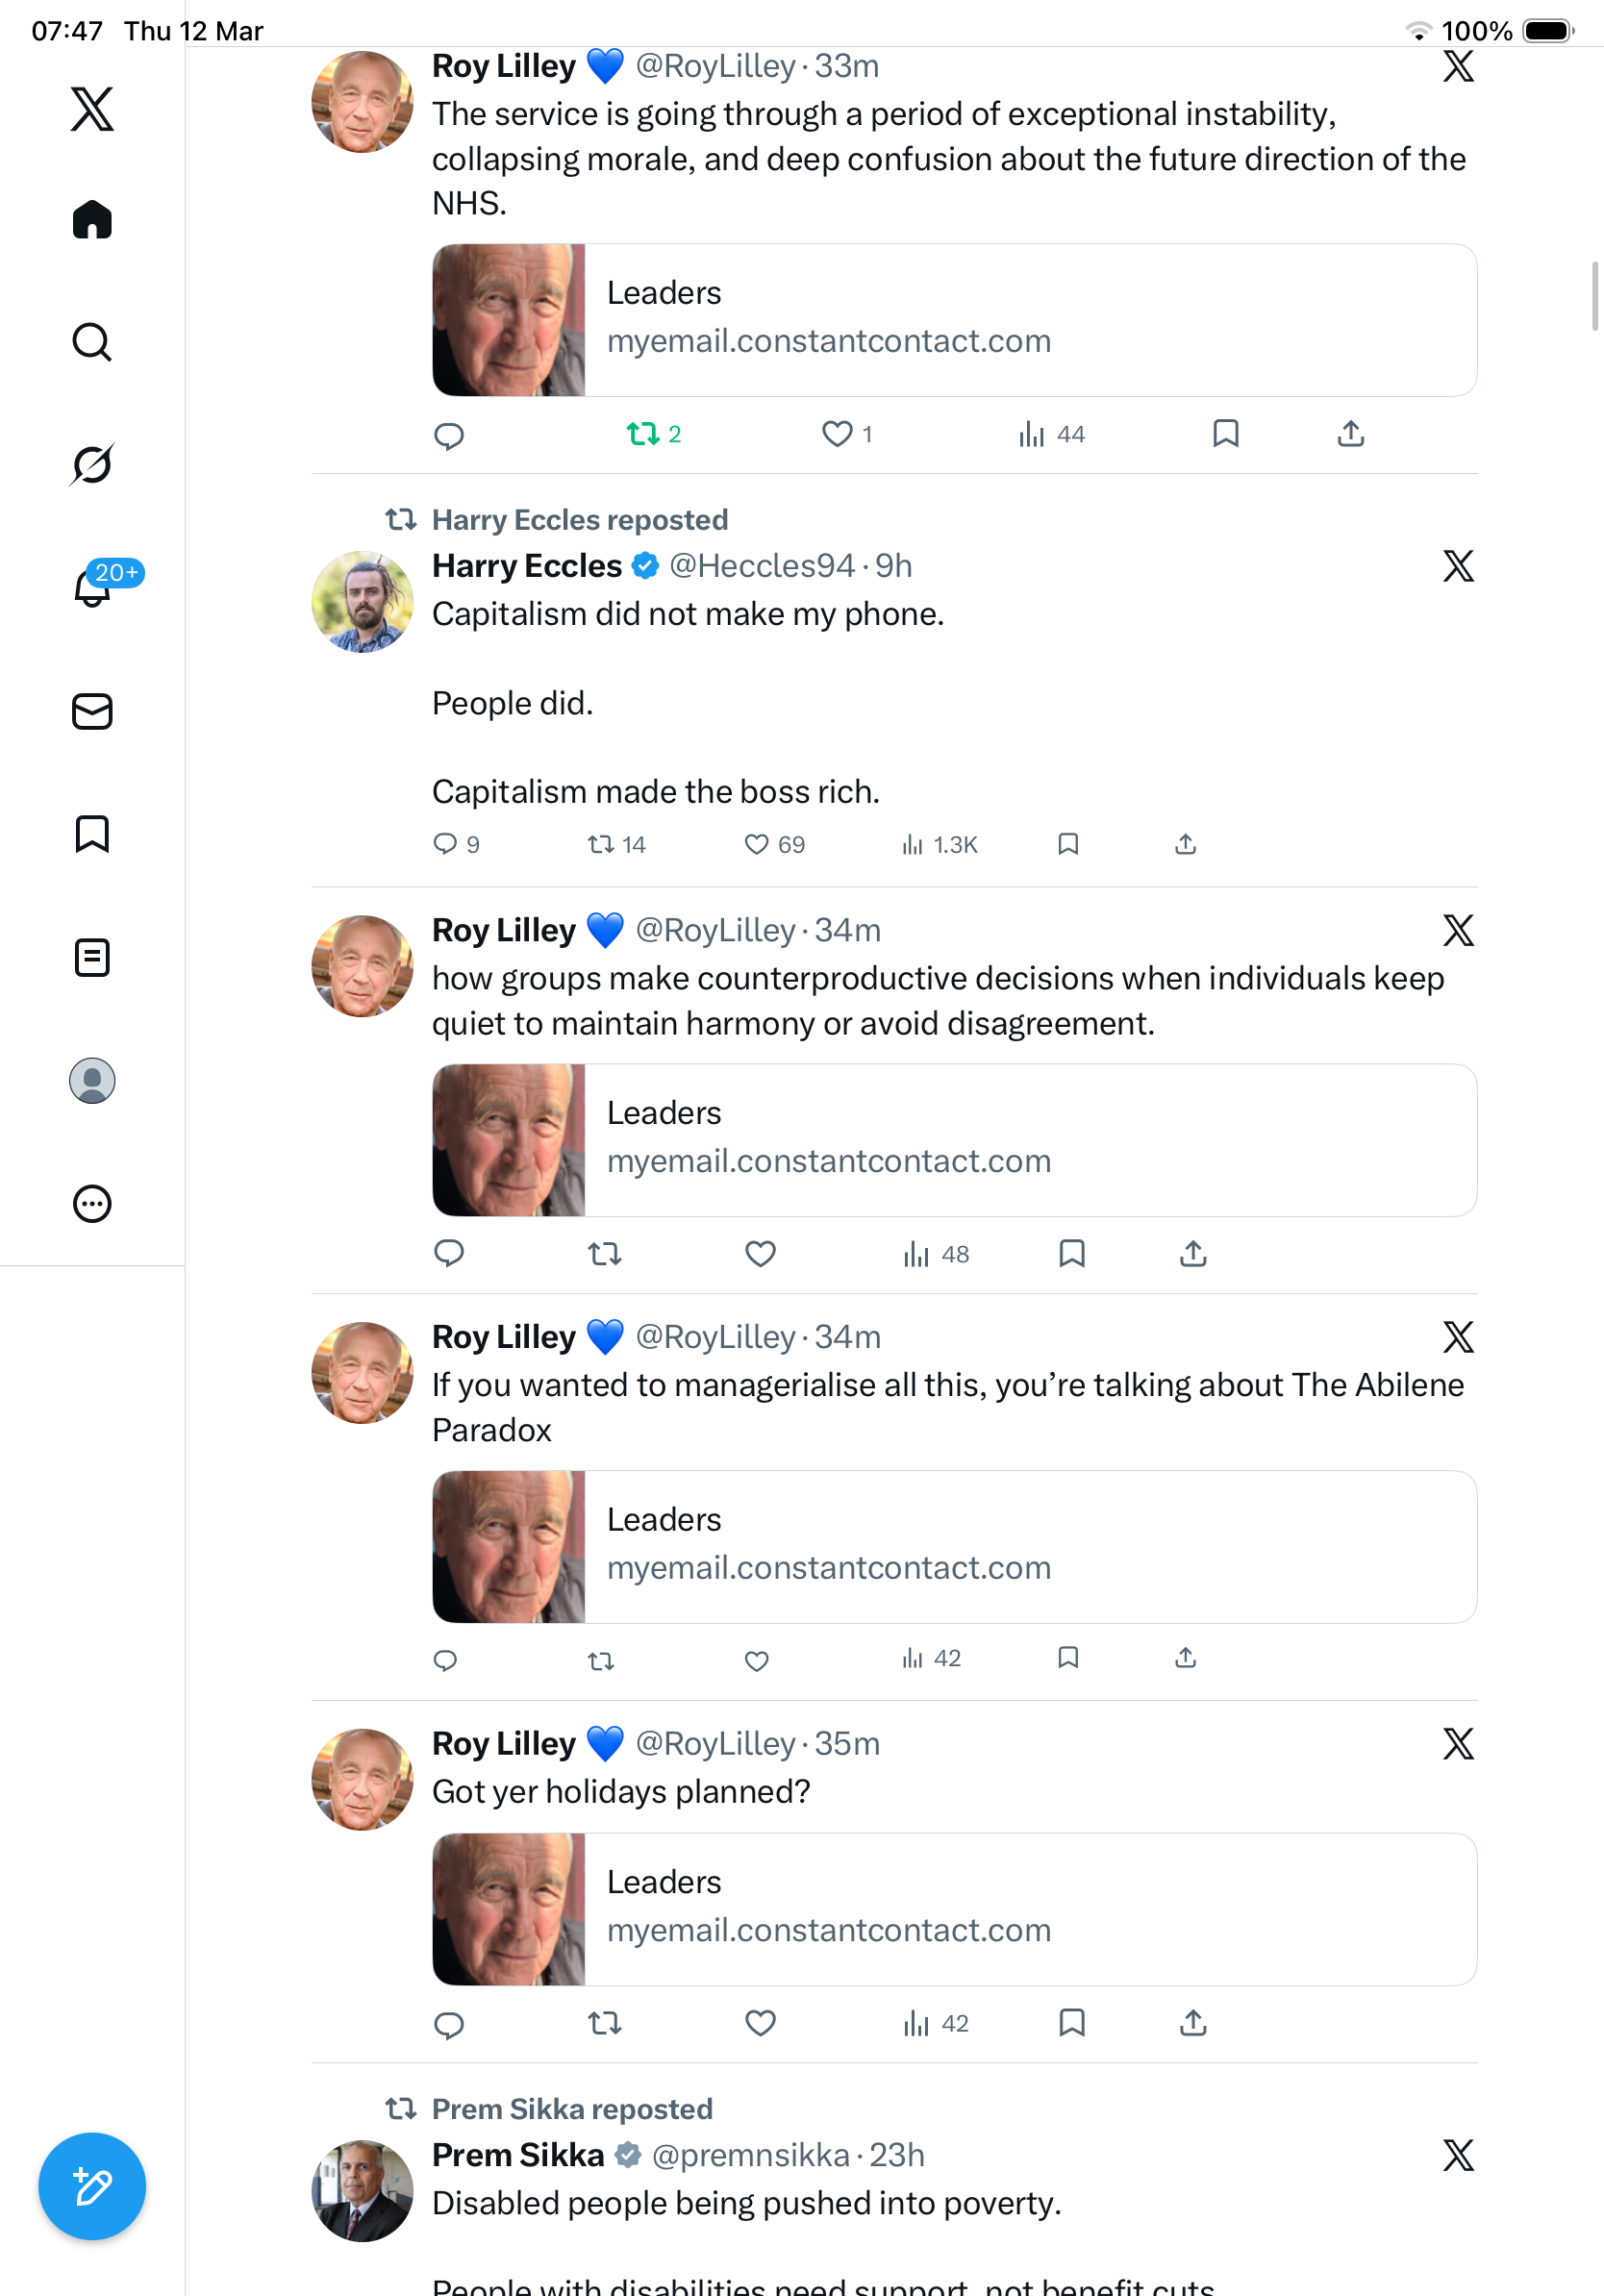1604x2296 pixels.
Task: Open Search using the magnifier icon
Action: coord(92,342)
